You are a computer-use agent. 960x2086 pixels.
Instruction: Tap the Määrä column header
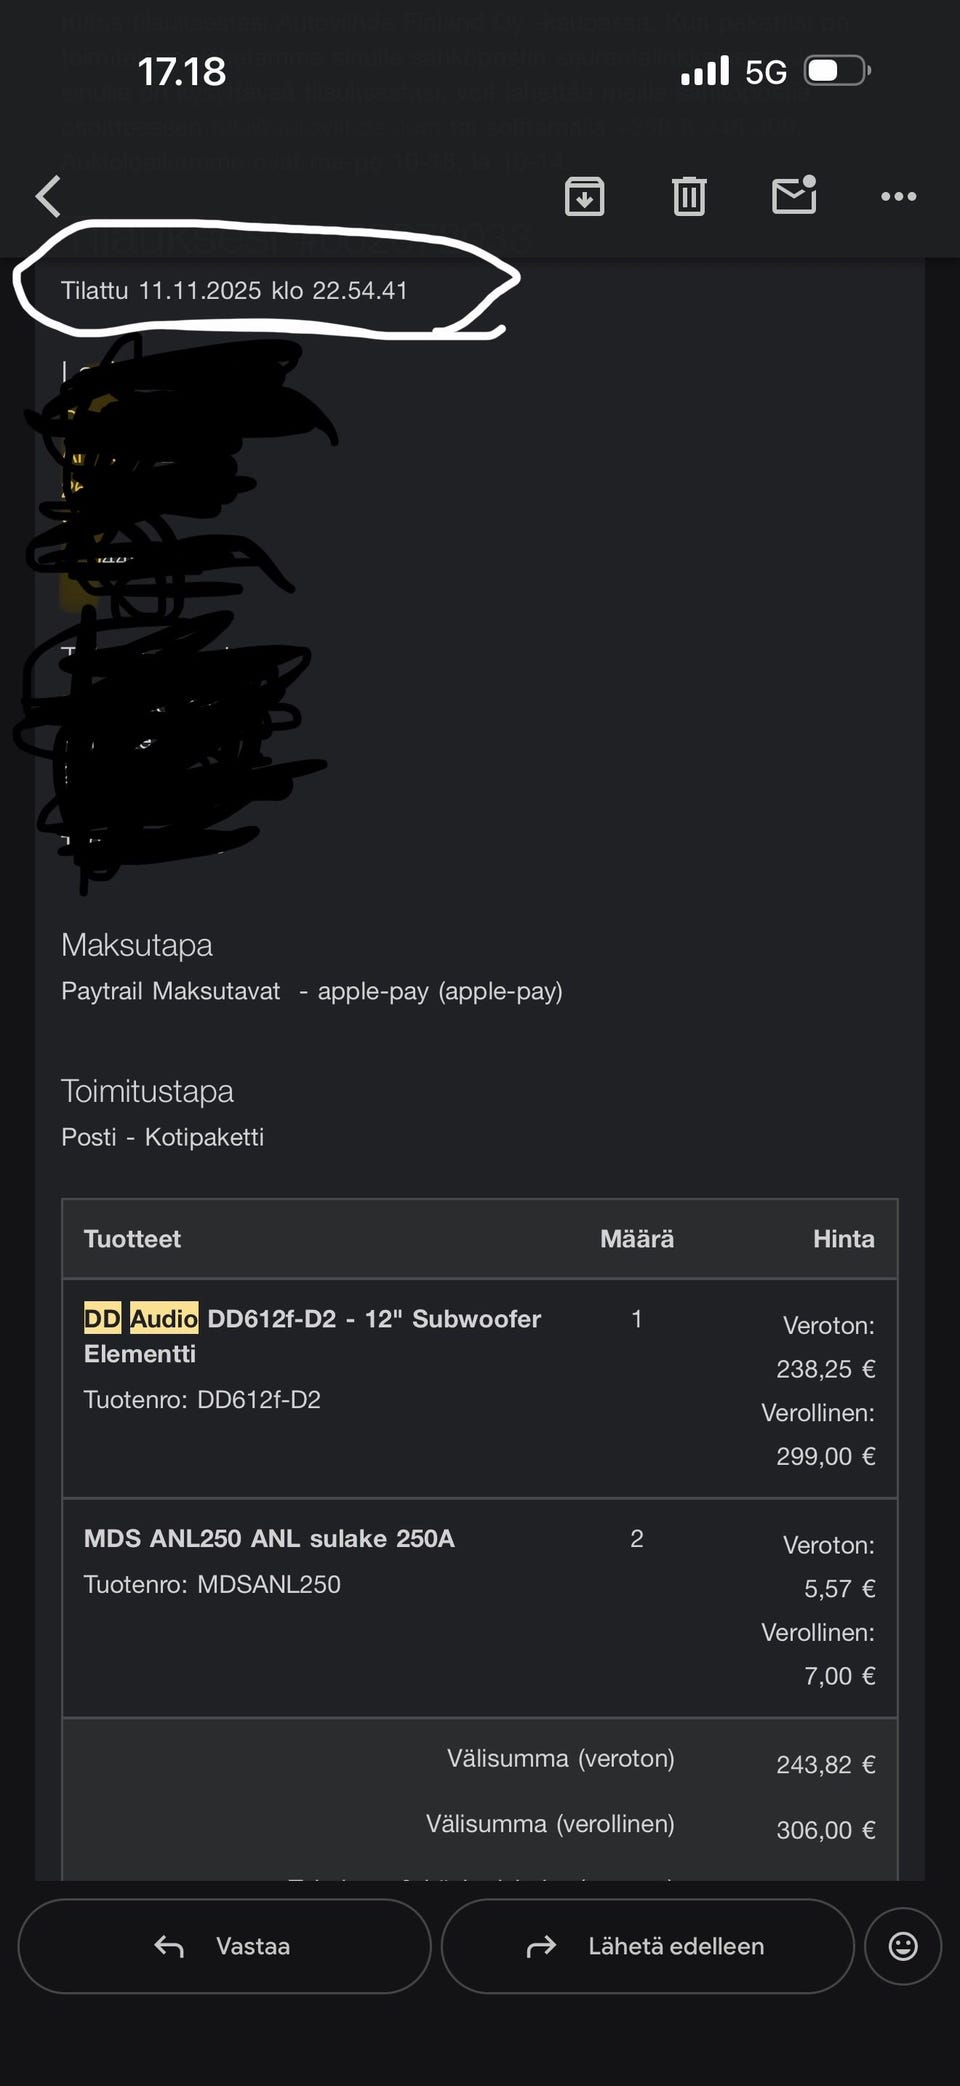[x=636, y=1238]
